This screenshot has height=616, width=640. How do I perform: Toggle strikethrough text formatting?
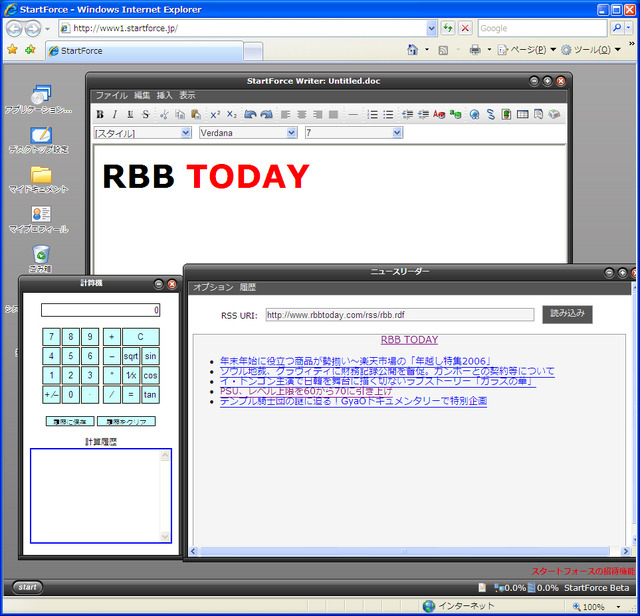click(146, 115)
